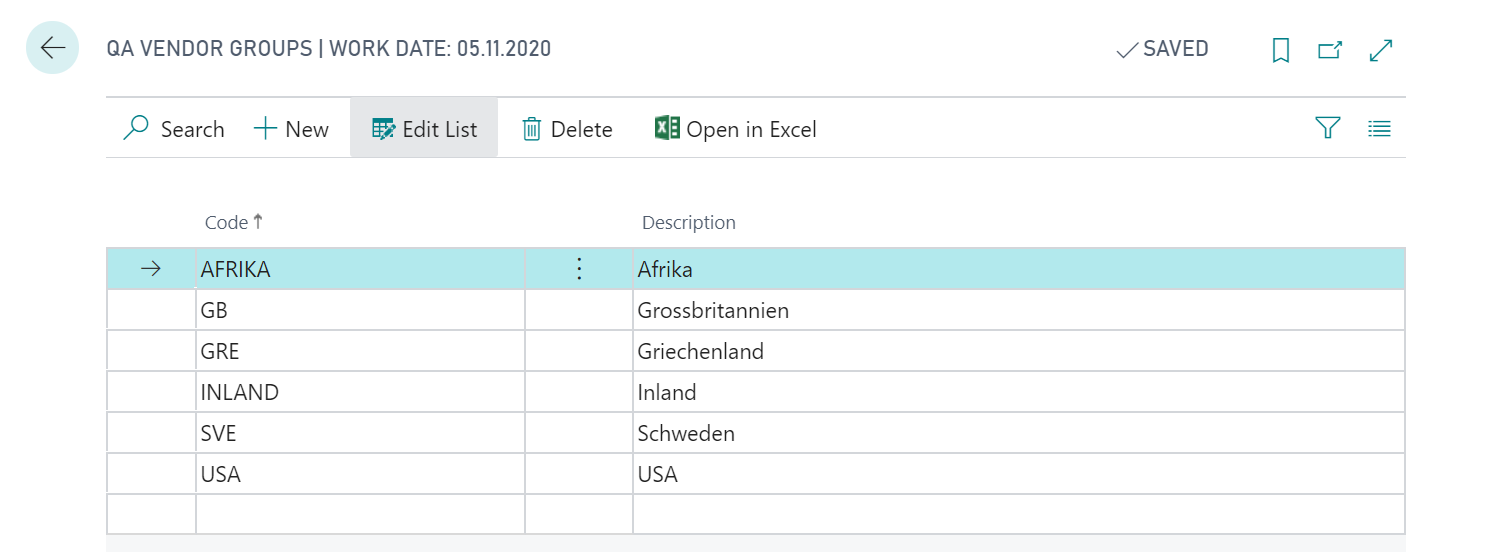Click the Grossbritannien description cell

tap(1019, 310)
